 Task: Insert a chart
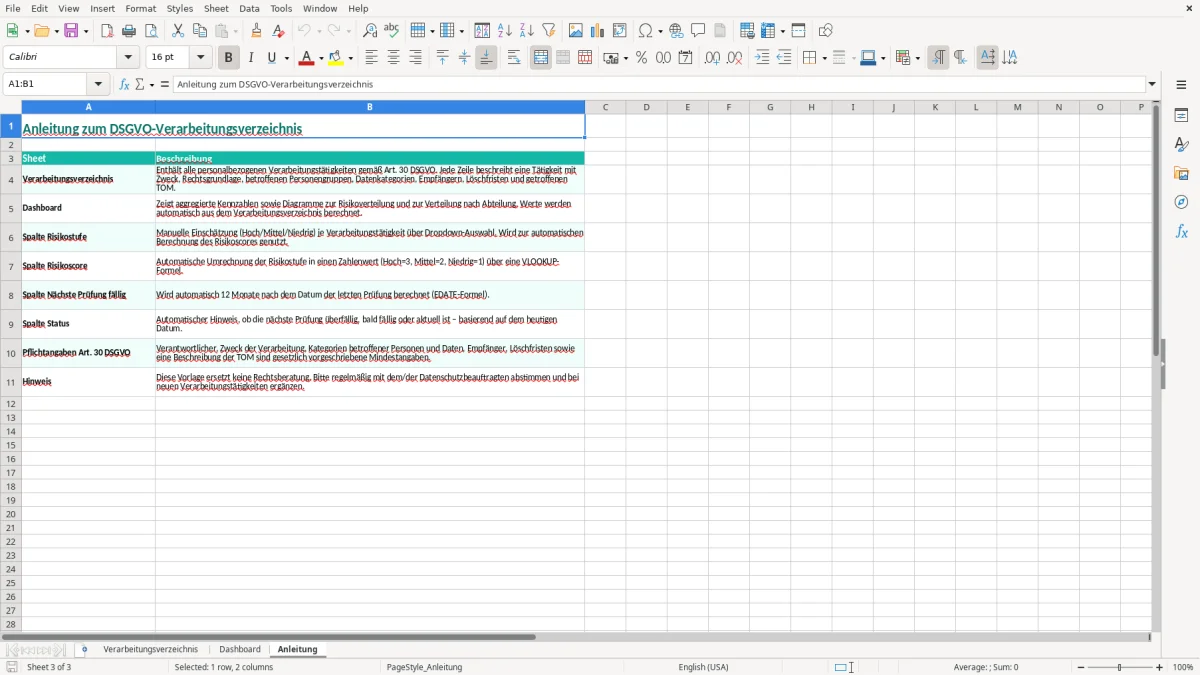[x=598, y=31]
